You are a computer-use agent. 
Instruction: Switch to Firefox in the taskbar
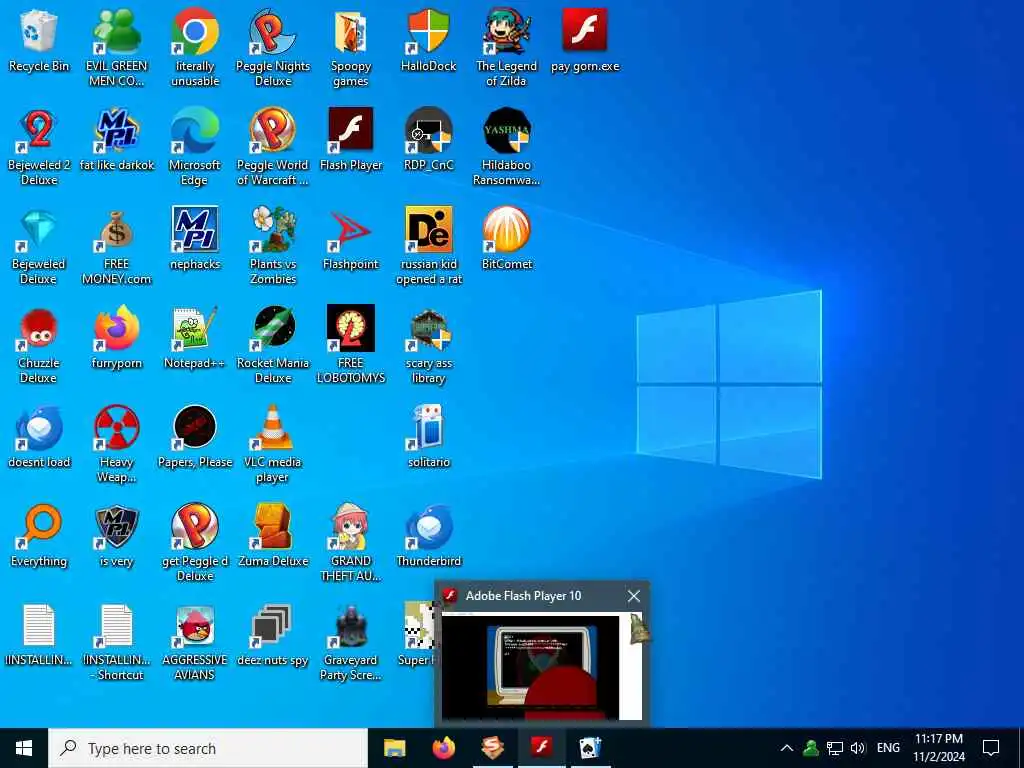[444, 748]
